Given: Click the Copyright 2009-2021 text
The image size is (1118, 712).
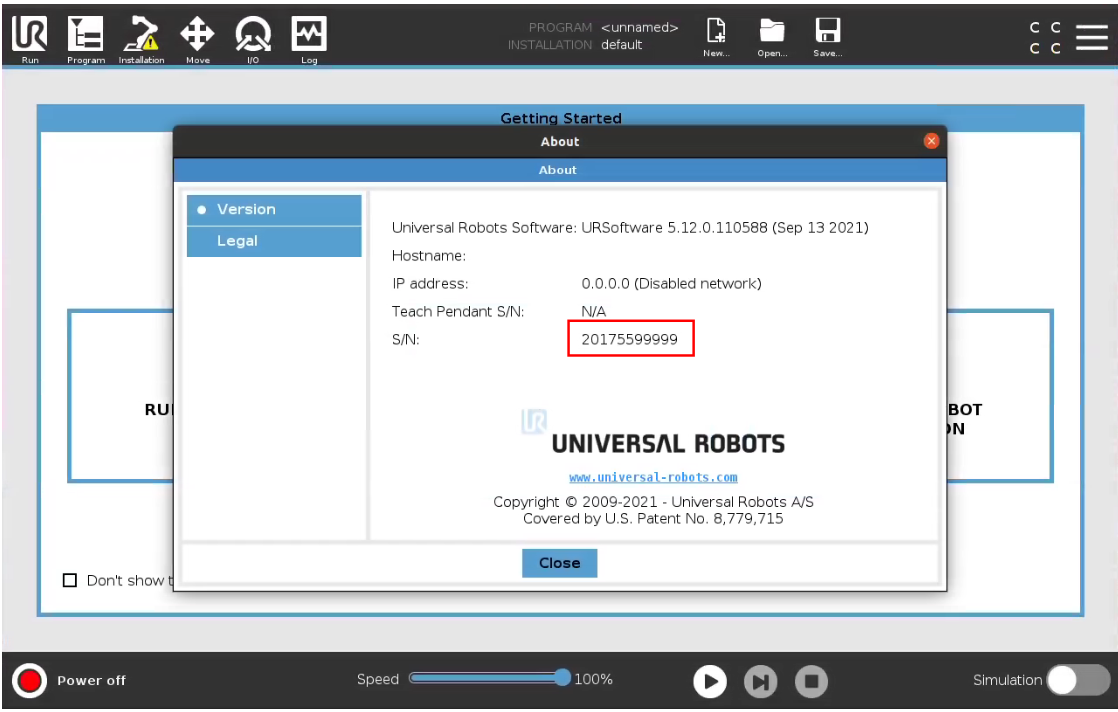Looking at the screenshot, I should pos(653,502).
